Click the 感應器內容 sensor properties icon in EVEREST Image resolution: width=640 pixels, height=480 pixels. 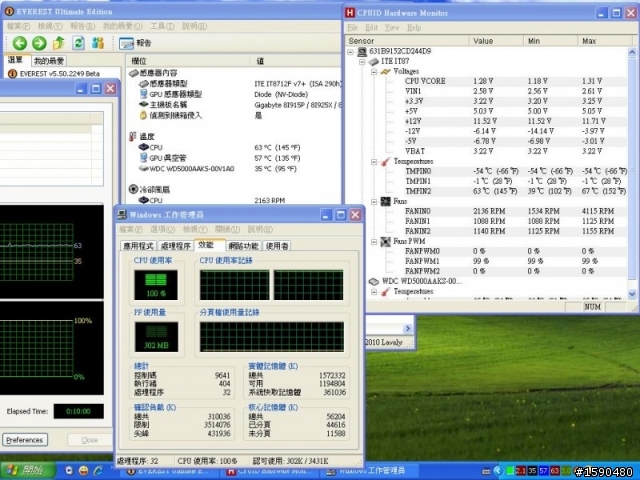133,73
